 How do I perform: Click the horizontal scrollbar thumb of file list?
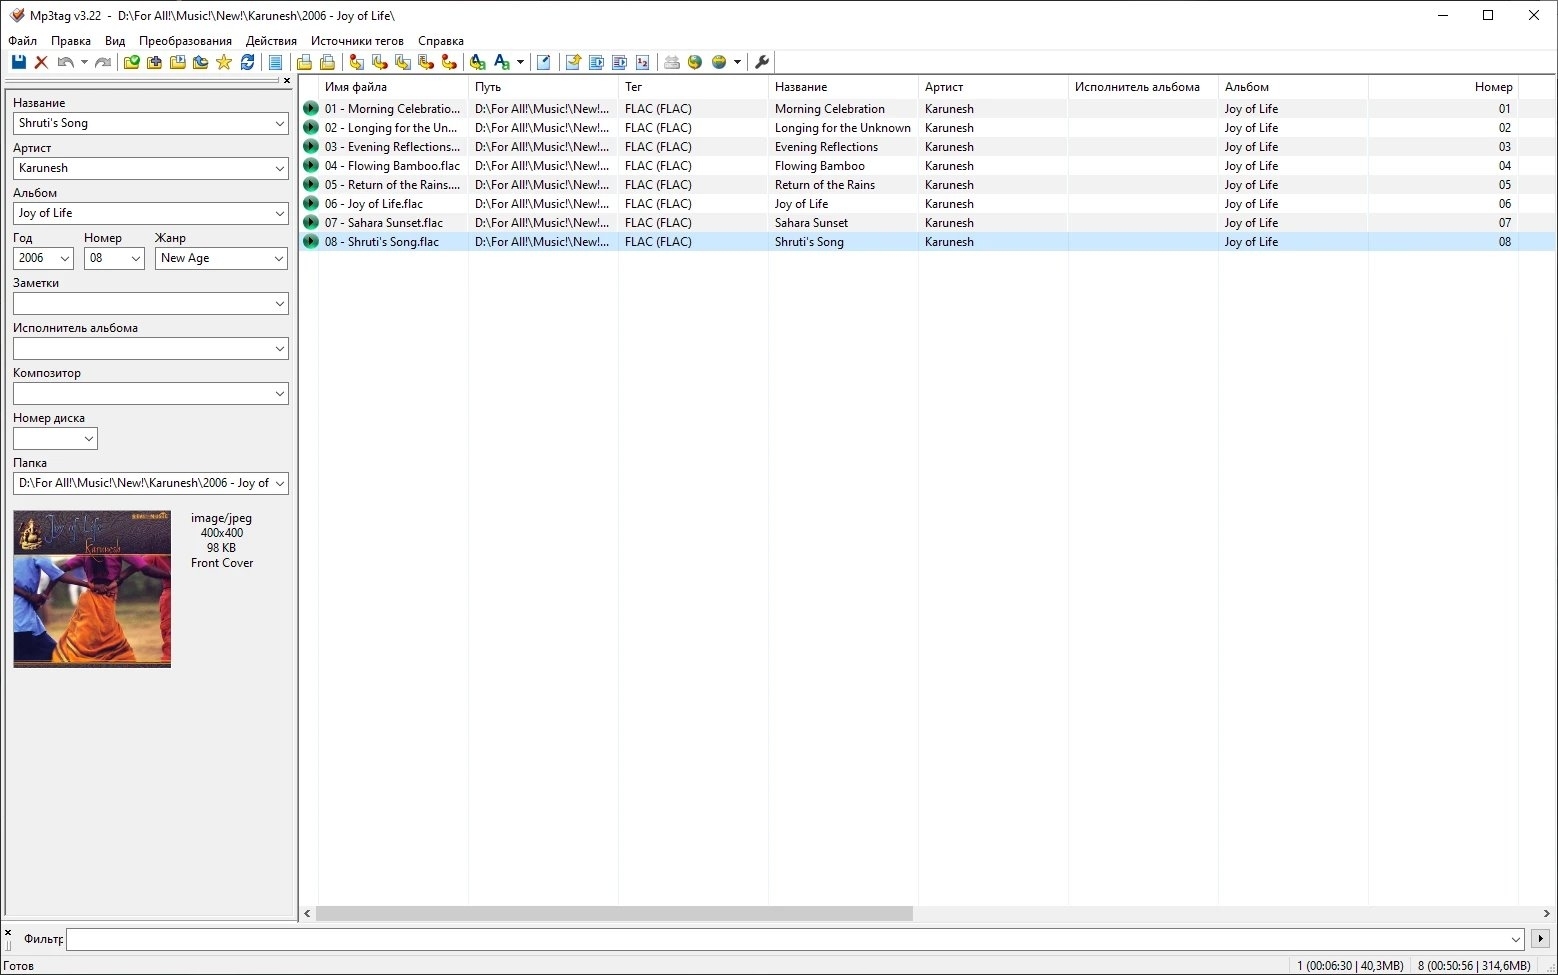click(x=614, y=914)
